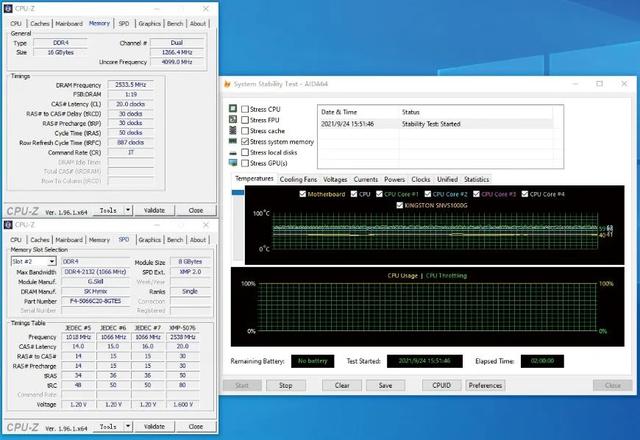Click Validate in upper CPU-Z window

point(154,210)
